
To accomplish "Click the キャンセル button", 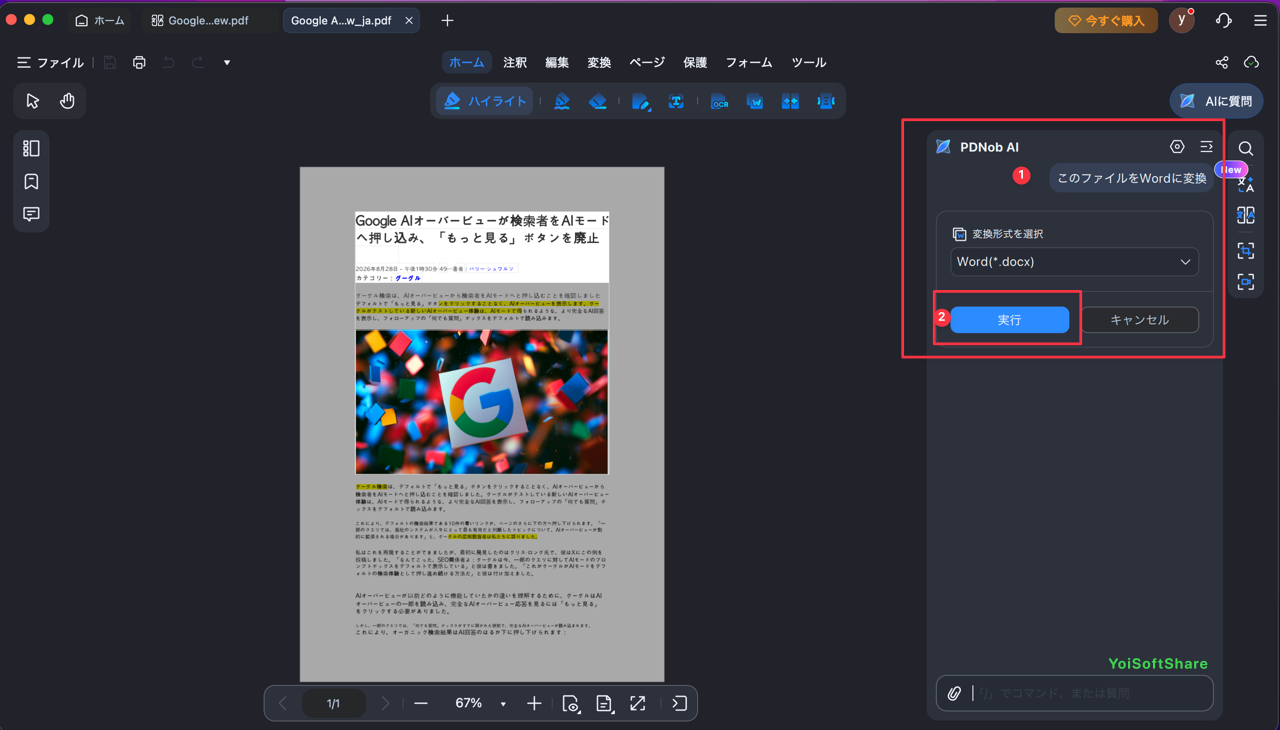I will (1139, 320).
